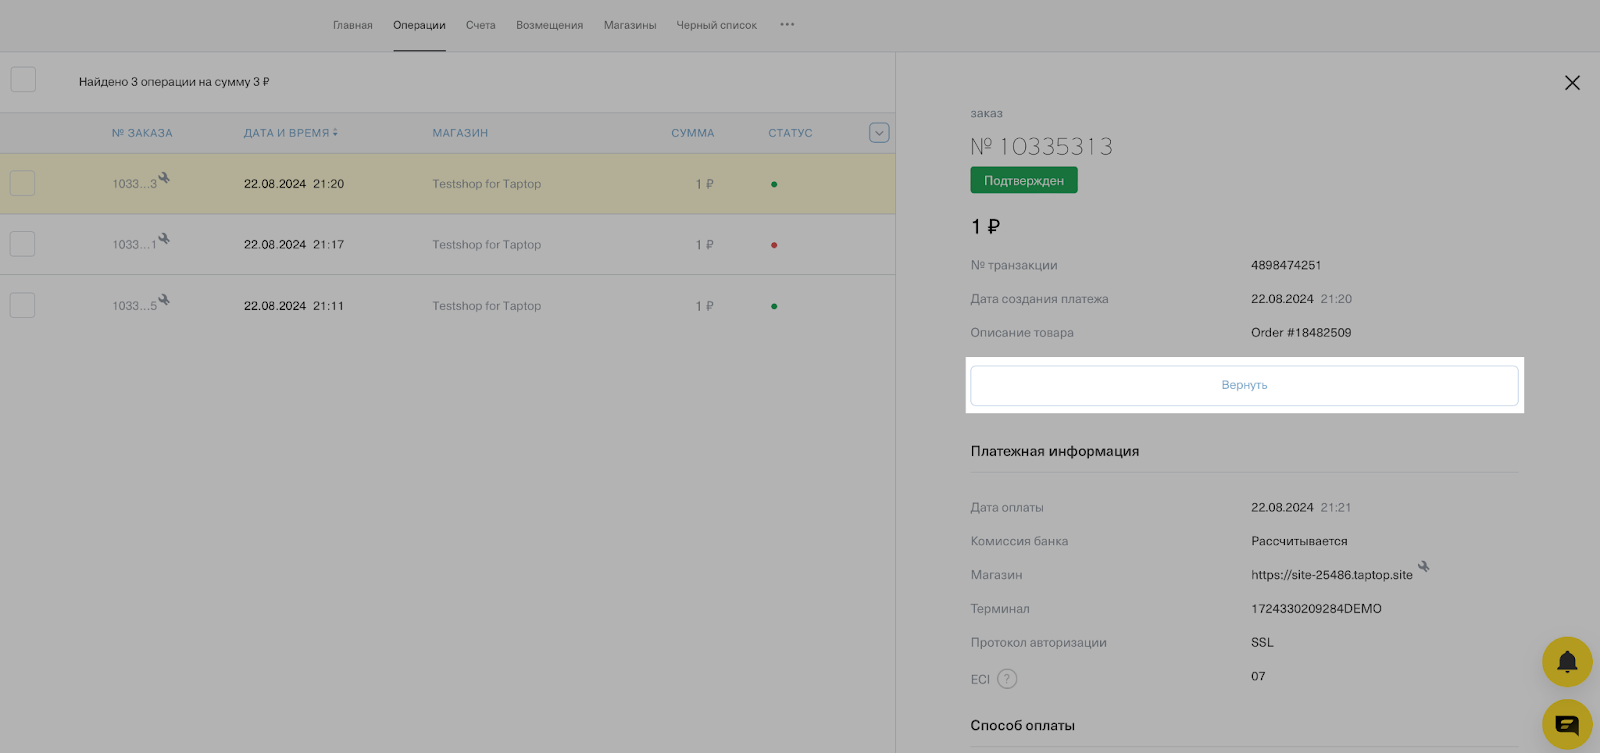Click the ECI help question mark
The image size is (1600, 753).
[1007, 679]
